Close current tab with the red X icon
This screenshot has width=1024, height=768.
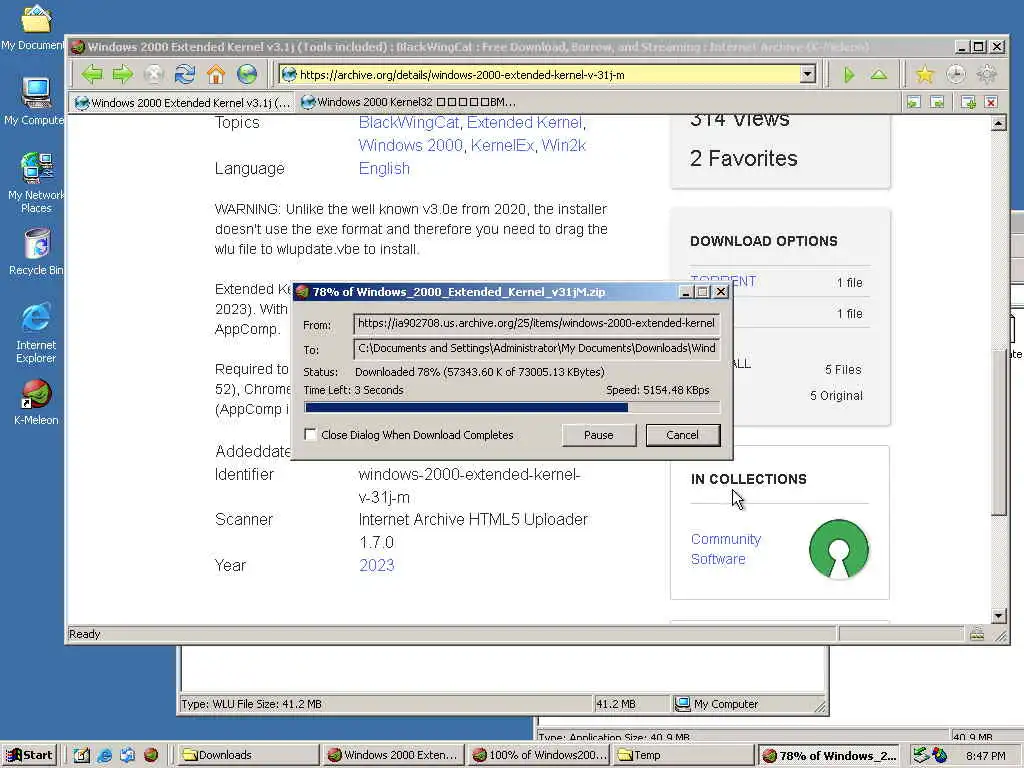pyautogui.click(x=991, y=102)
